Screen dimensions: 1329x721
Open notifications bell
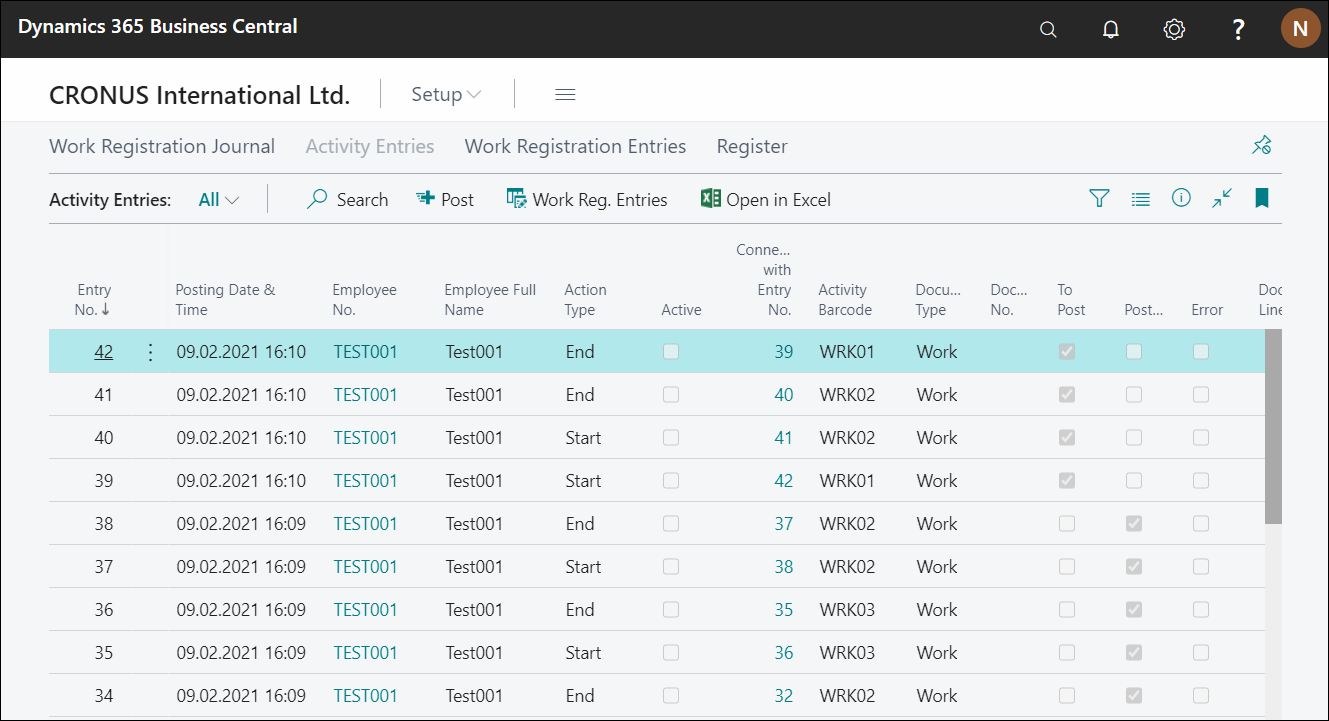(1111, 29)
